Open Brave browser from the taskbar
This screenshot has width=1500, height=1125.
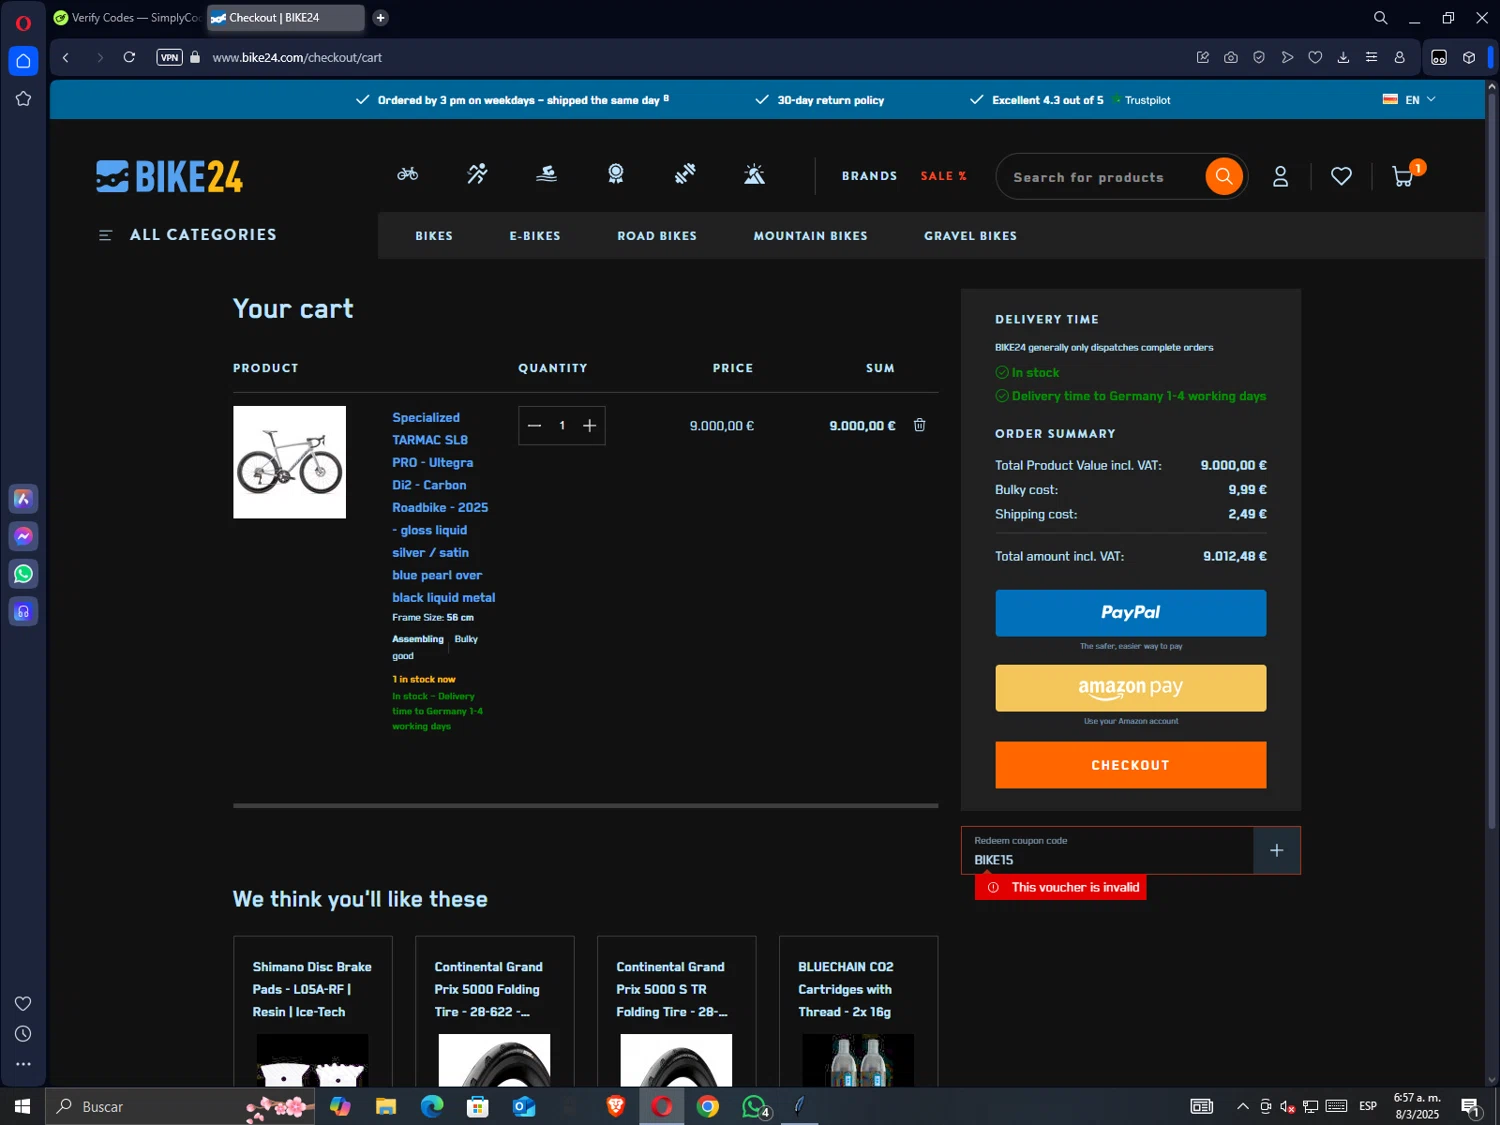(x=616, y=1106)
